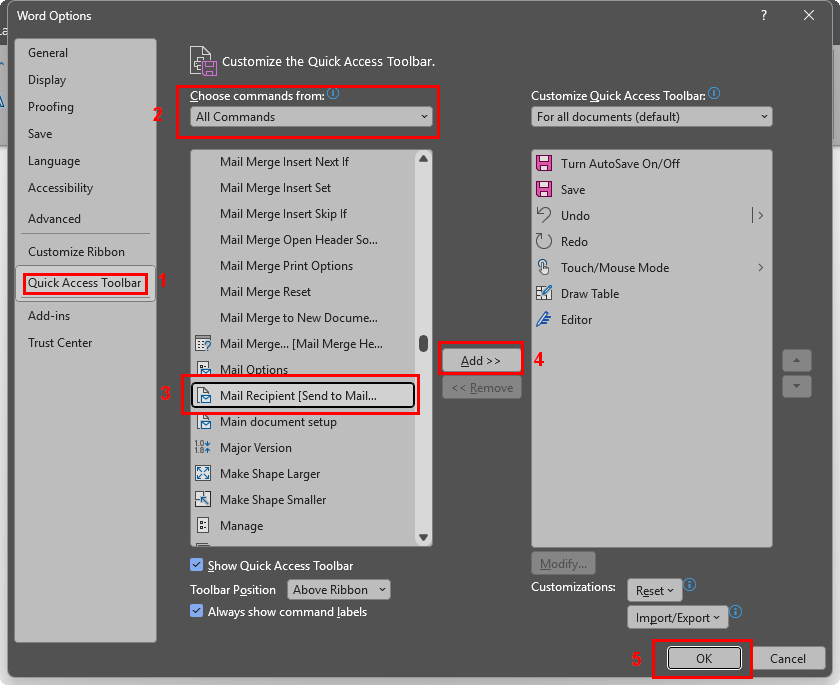
Task: Click the Major Version command icon
Action: click(203, 447)
